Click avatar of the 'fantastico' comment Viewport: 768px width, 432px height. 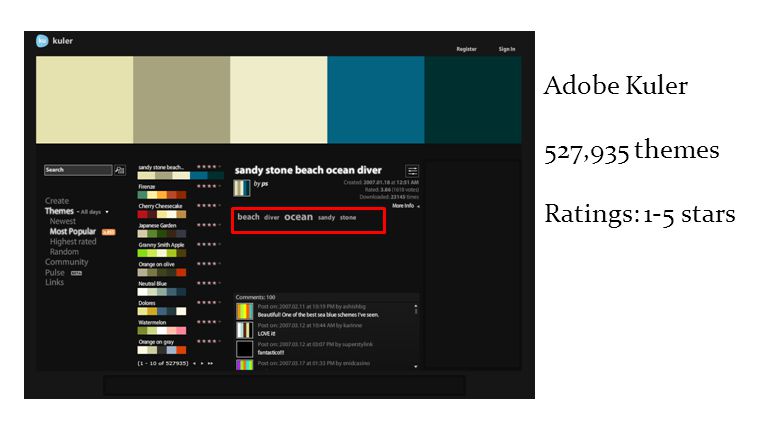[x=244, y=349]
